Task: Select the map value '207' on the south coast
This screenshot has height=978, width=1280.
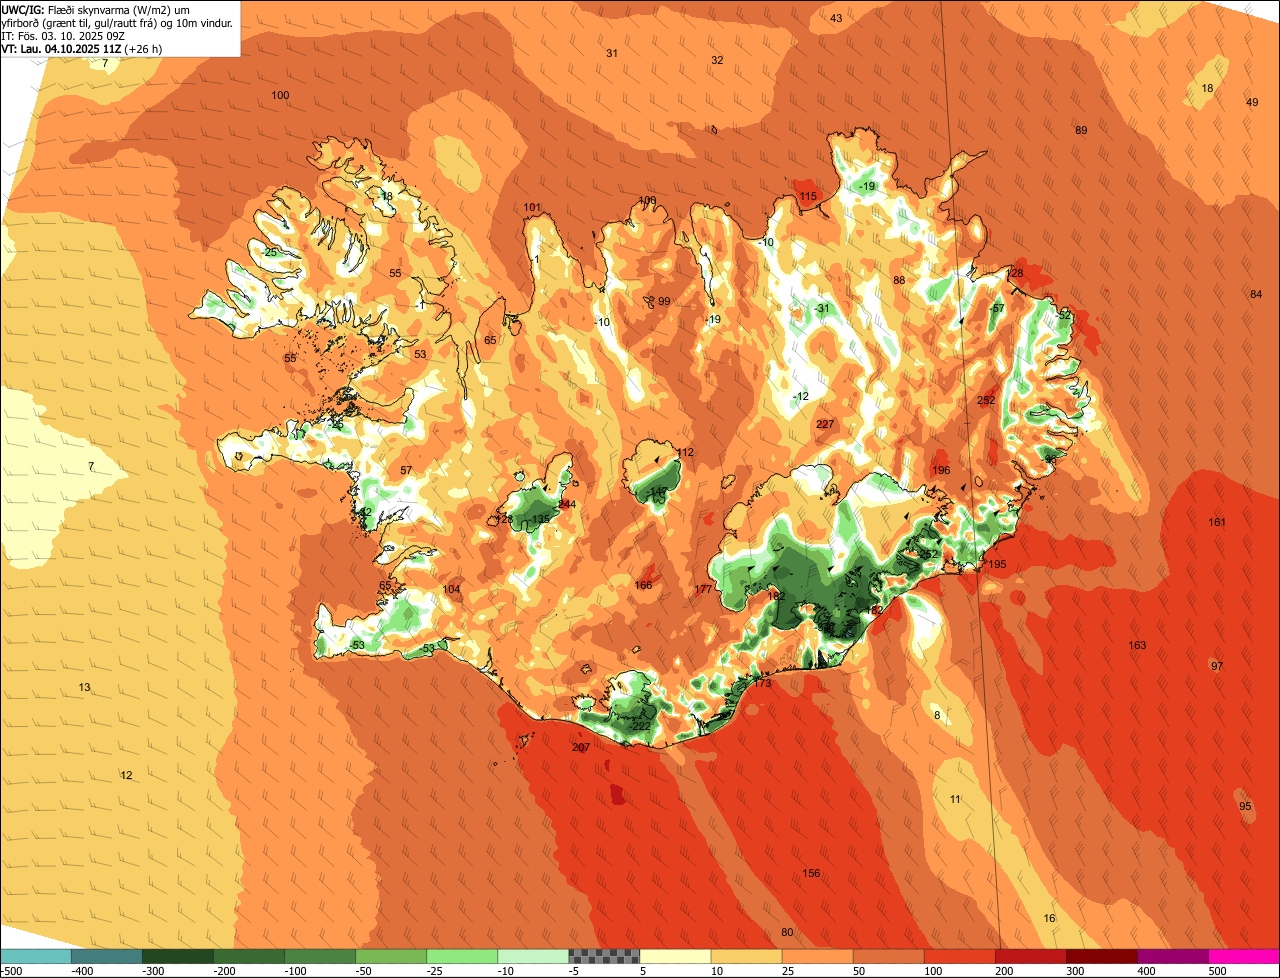Action: coord(581,748)
